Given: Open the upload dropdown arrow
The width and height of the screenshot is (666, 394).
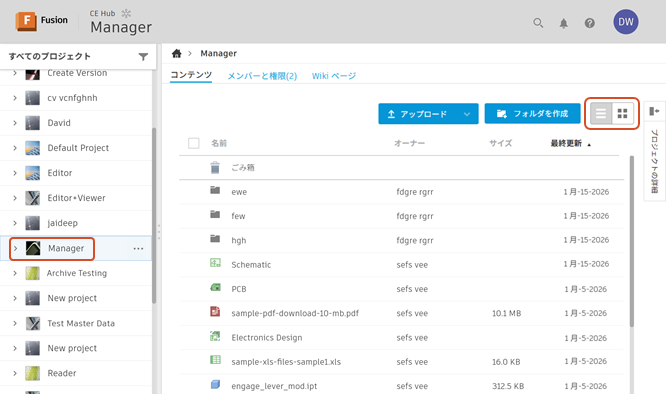Looking at the screenshot, I should click(x=467, y=114).
